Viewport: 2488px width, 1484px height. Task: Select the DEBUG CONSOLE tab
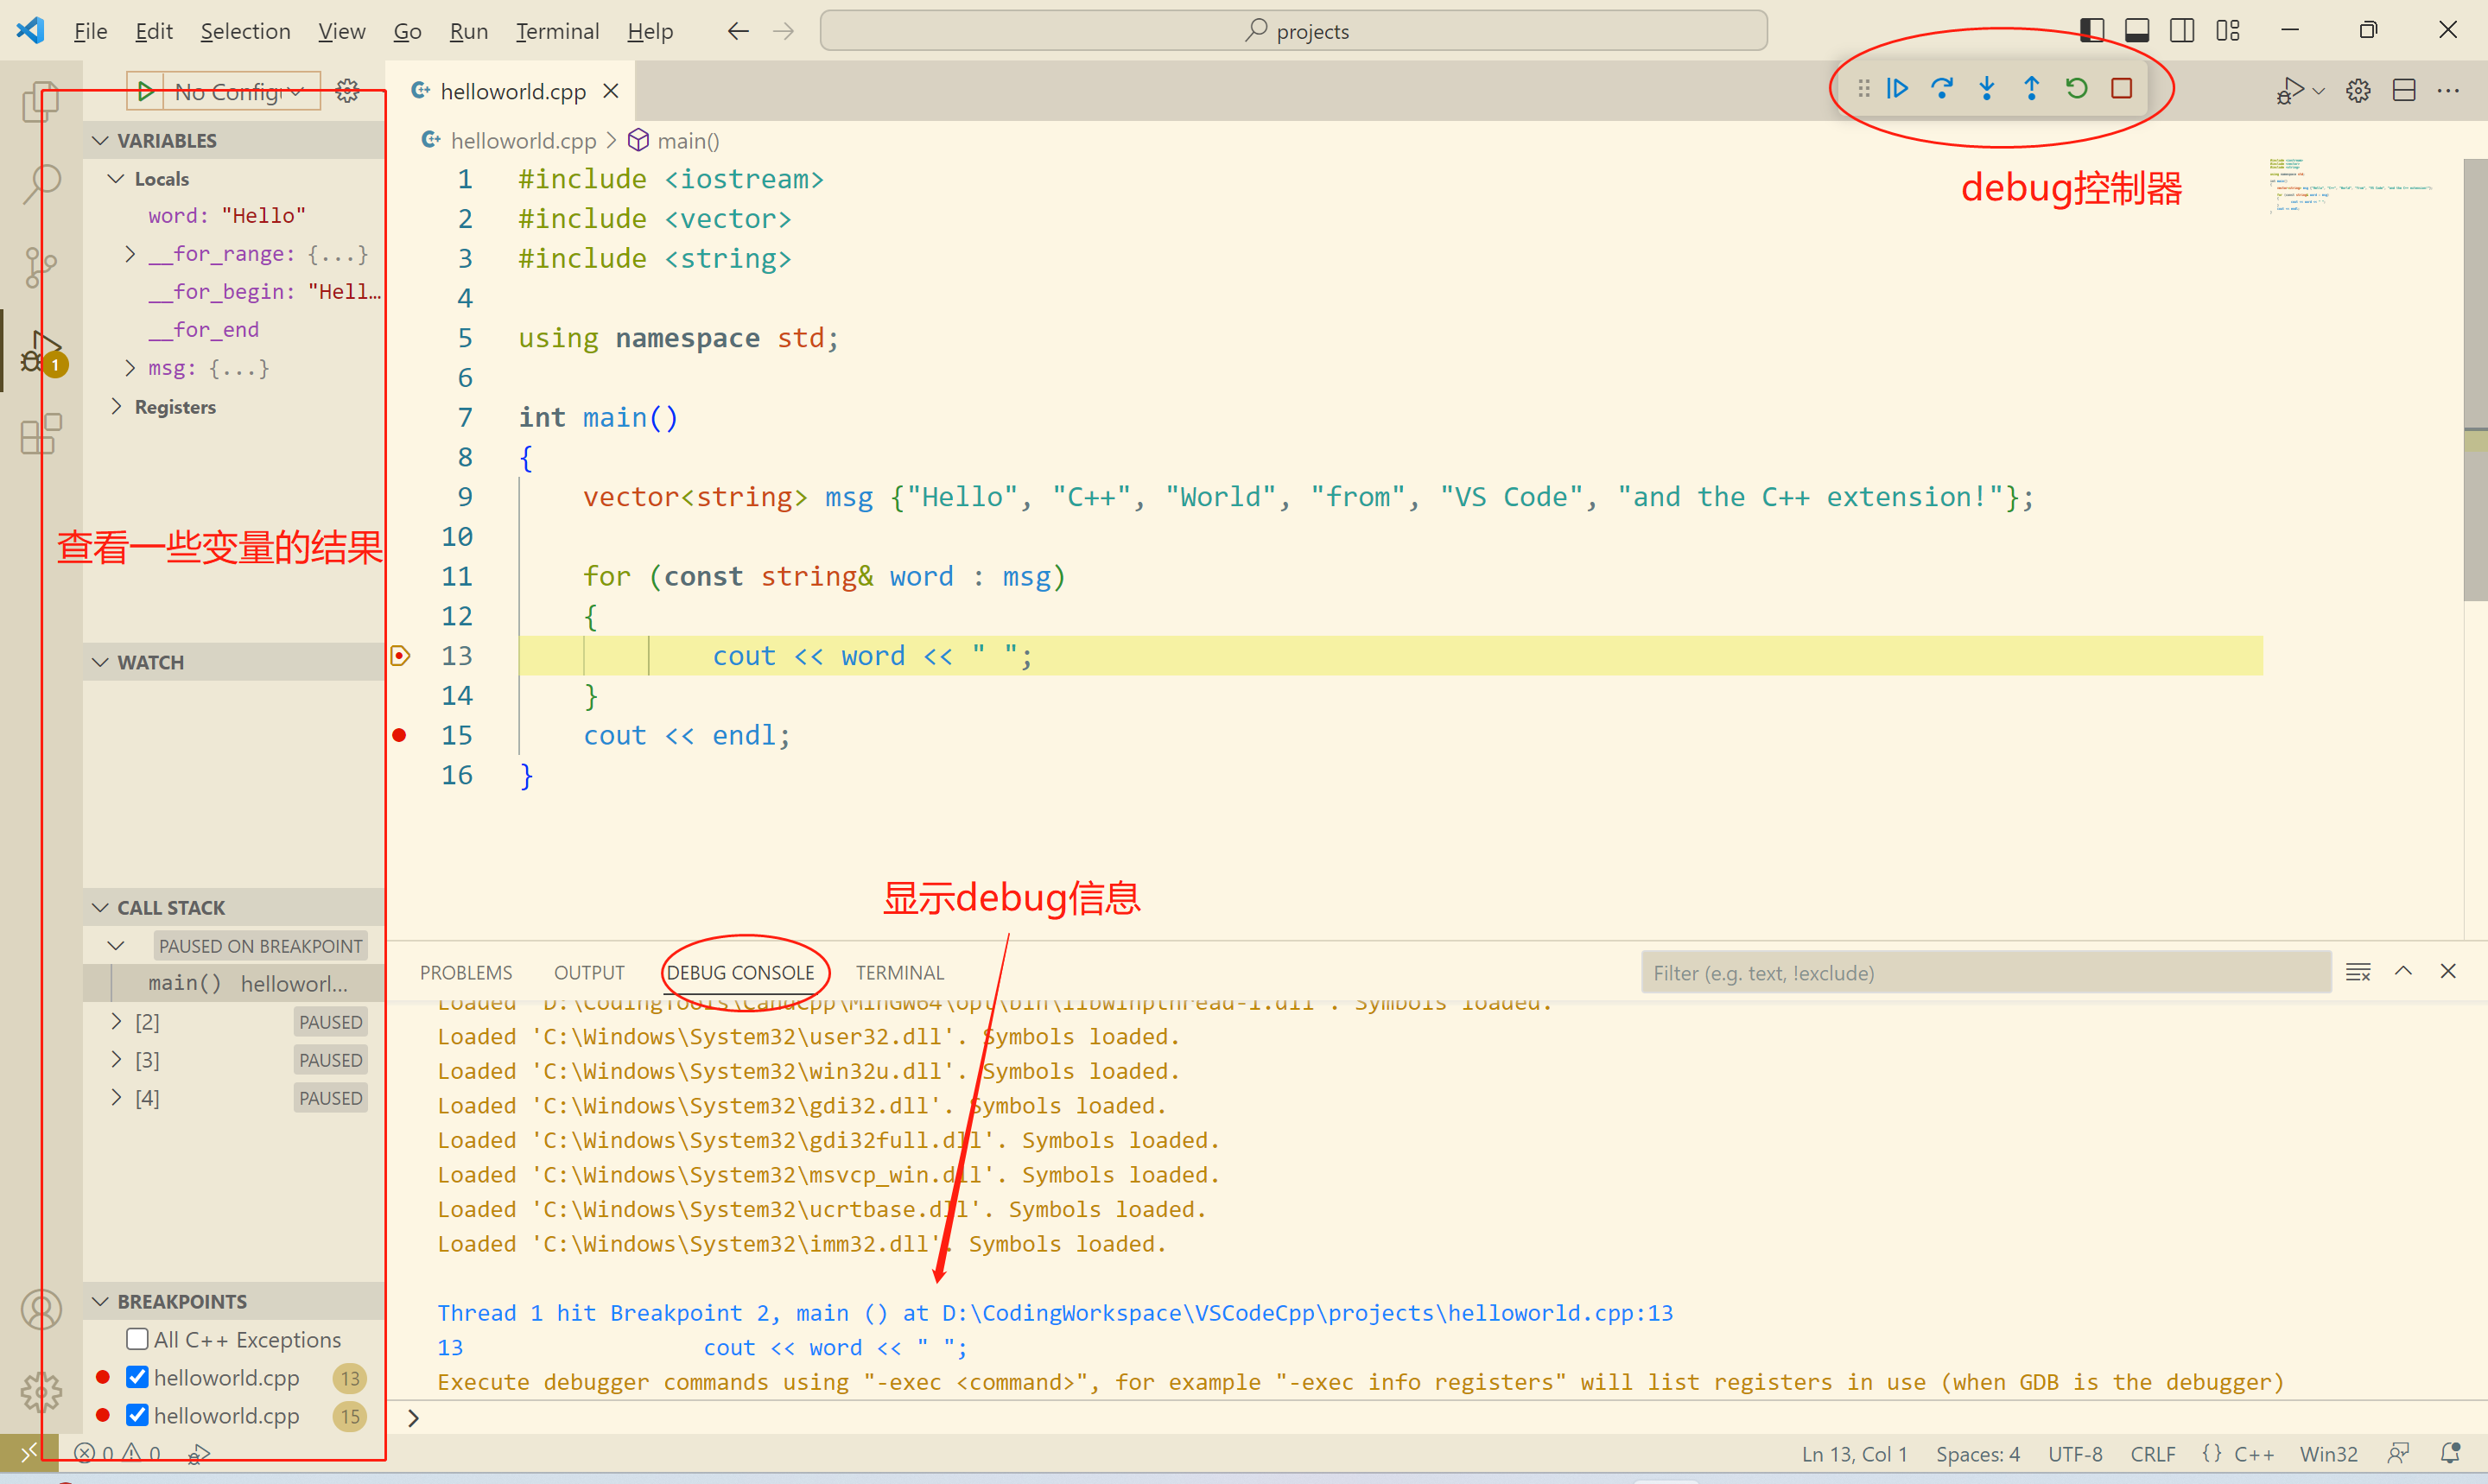(x=740, y=972)
